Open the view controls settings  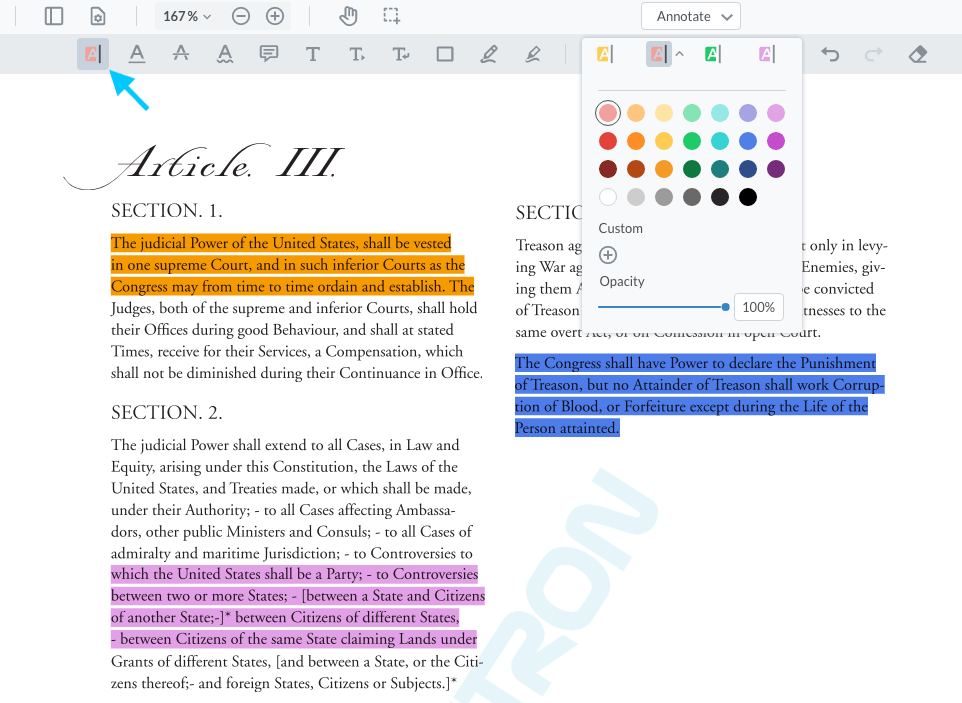coord(98,16)
